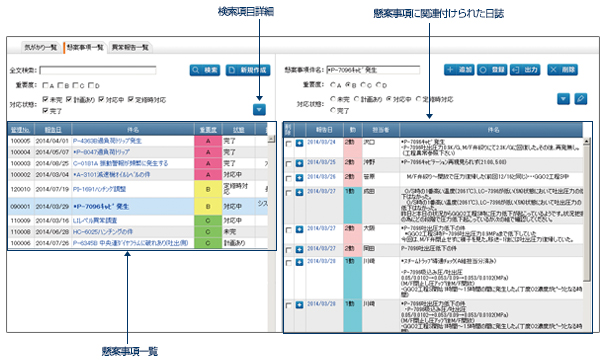The height and width of the screenshot is (363, 600).
Task: Select 重要度 C radio in detail pane
Action: point(363,85)
